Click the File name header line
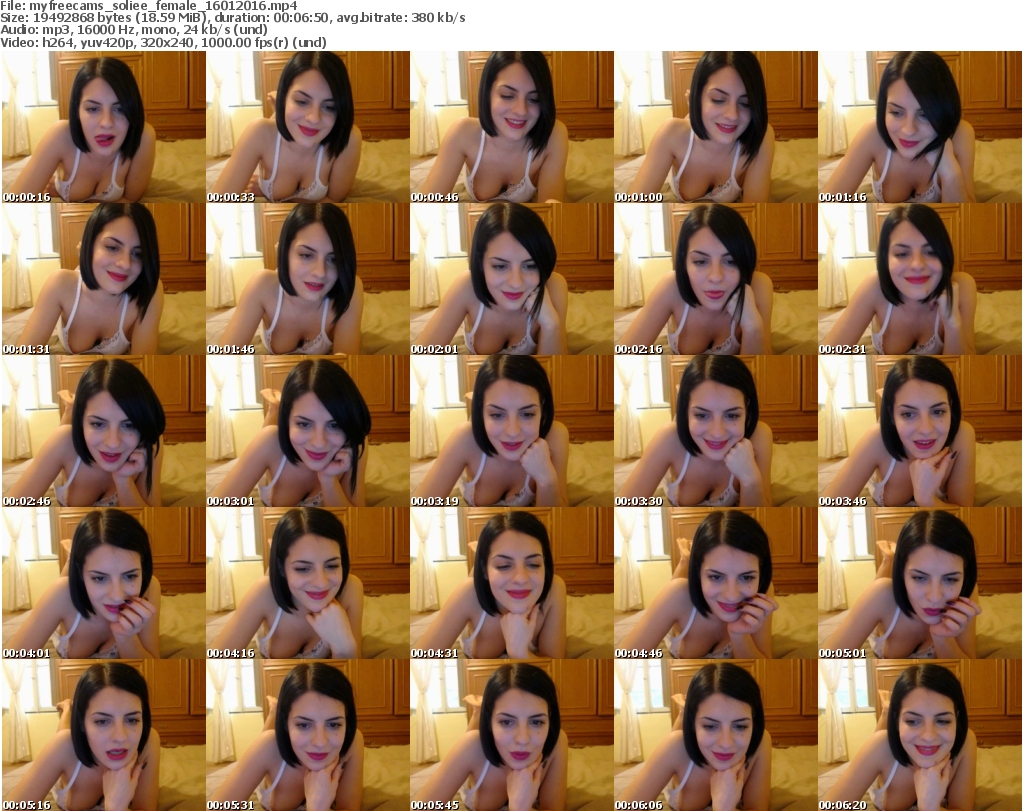The width and height of the screenshot is (1024, 811). (149, 6)
